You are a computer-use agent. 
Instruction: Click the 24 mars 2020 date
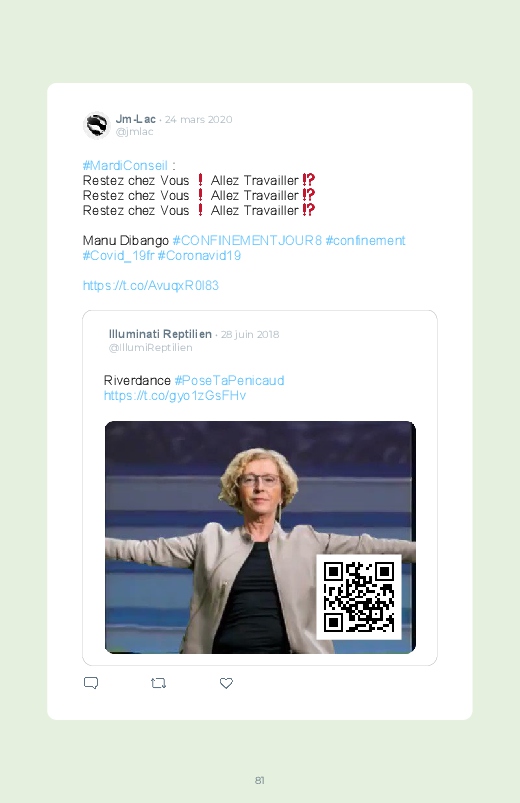198,119
